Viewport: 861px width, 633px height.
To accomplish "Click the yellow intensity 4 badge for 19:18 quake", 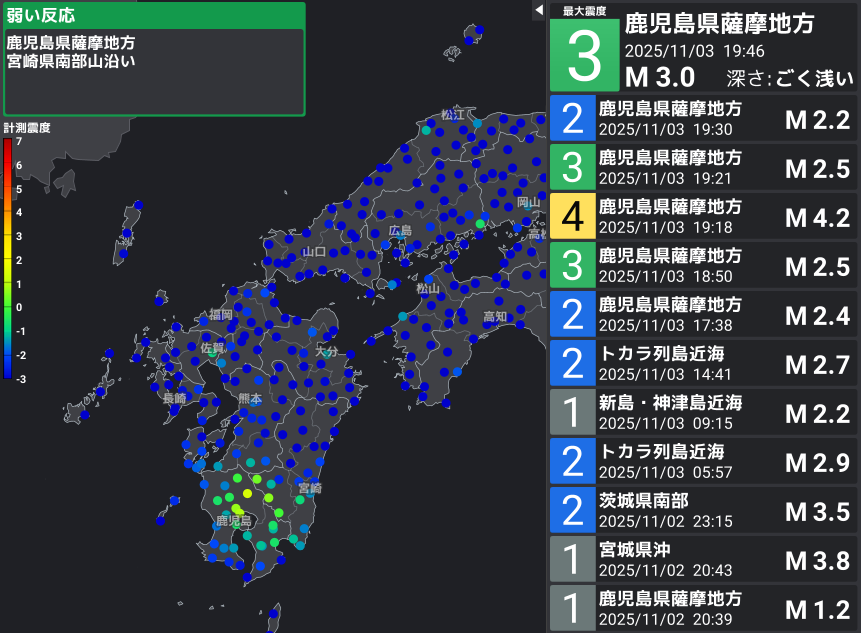I will click(572, 216).
